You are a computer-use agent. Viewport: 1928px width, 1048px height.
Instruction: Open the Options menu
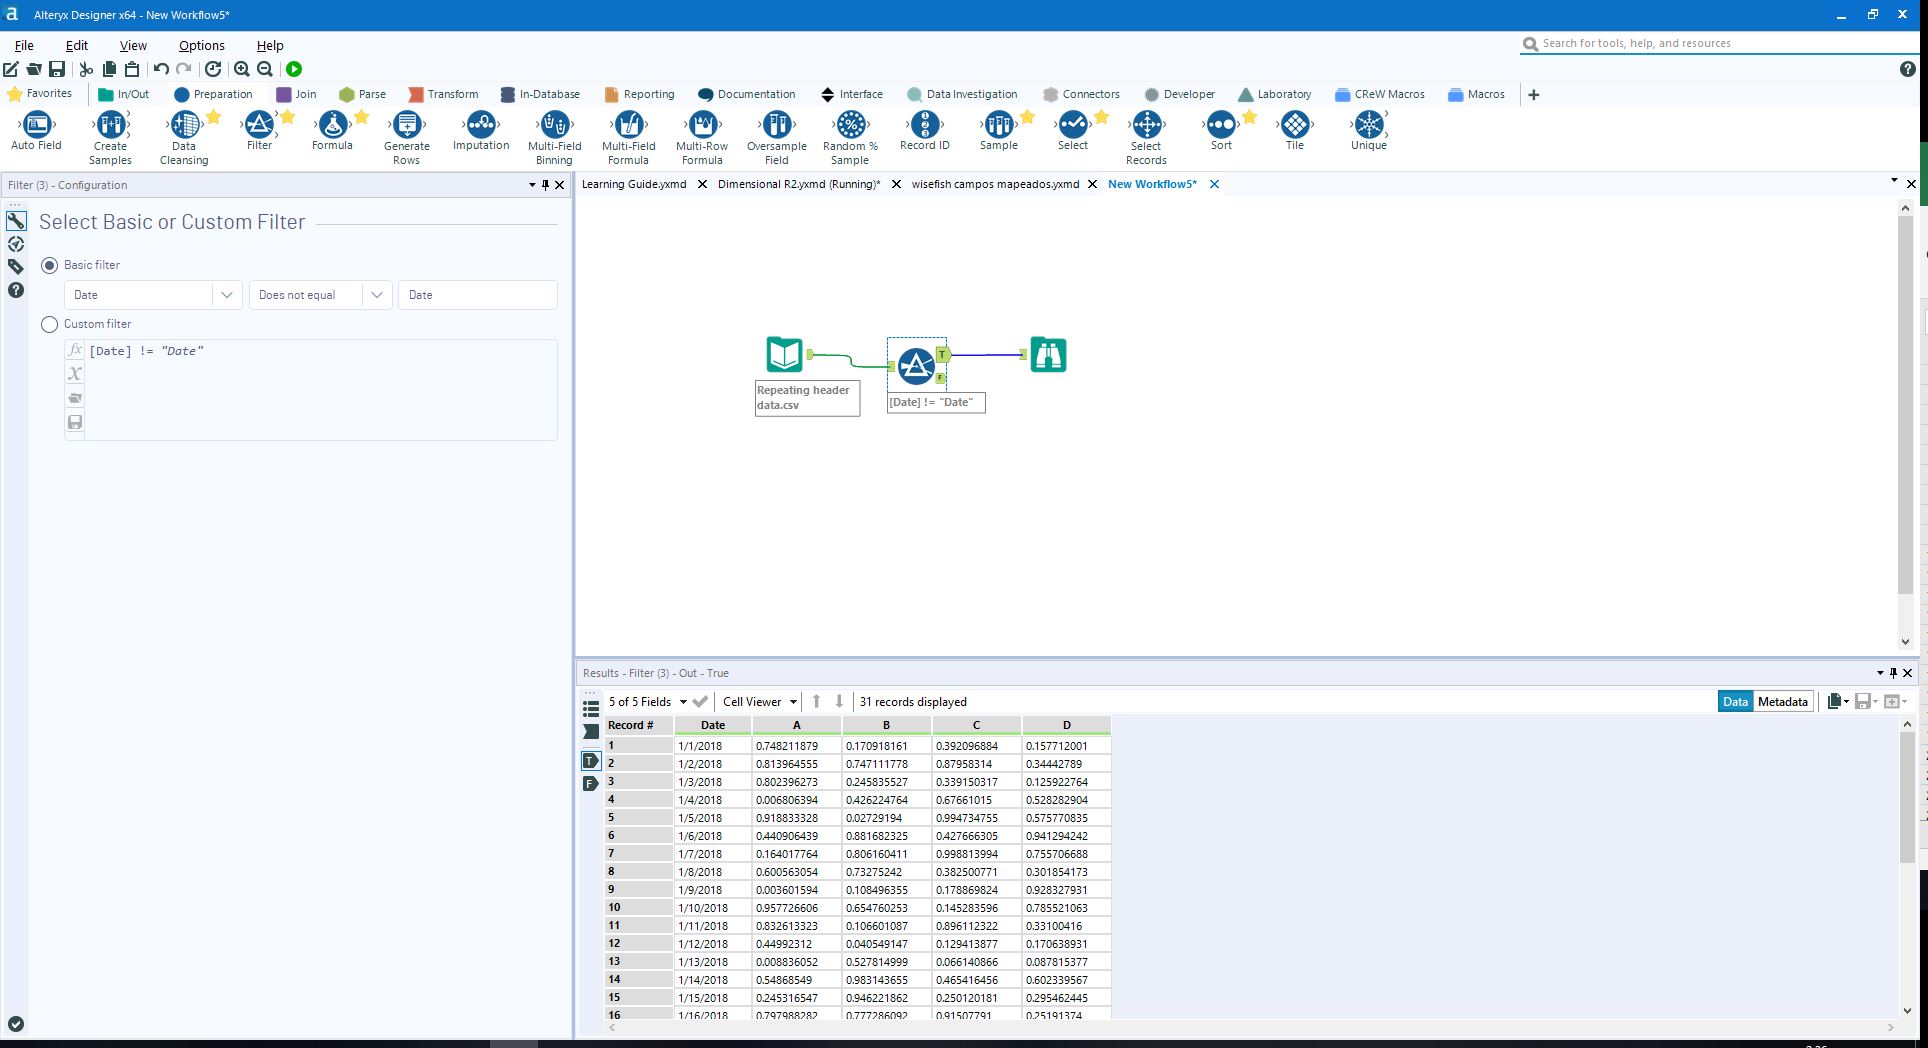click(200, 45)
